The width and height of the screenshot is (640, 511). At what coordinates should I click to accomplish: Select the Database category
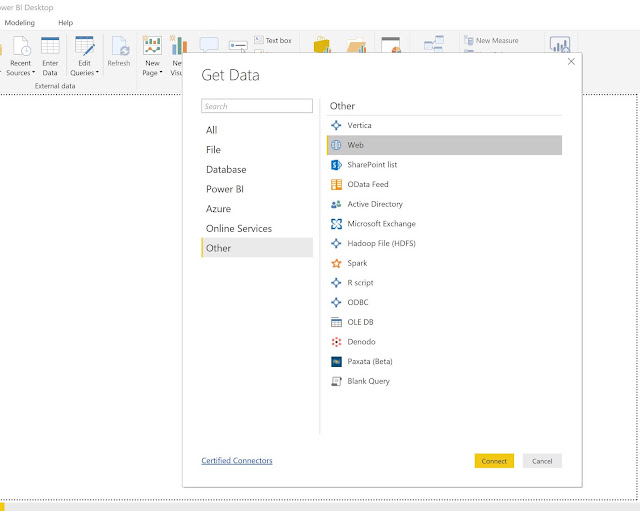(257, 169)
